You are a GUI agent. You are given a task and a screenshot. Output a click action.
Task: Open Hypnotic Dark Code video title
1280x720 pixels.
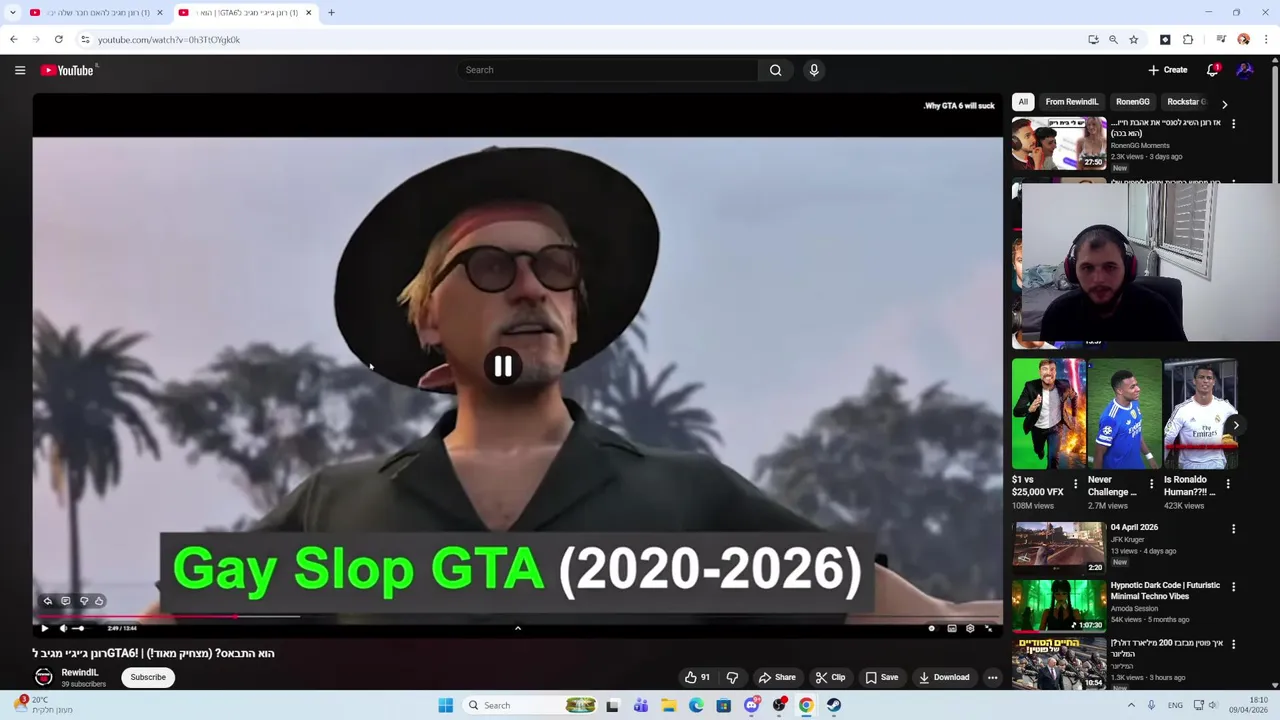(x=1165, y=591)
